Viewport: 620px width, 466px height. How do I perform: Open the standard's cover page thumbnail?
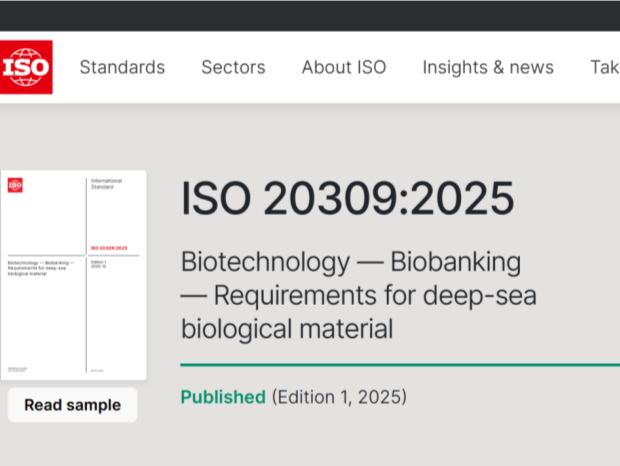click(74, 275)
